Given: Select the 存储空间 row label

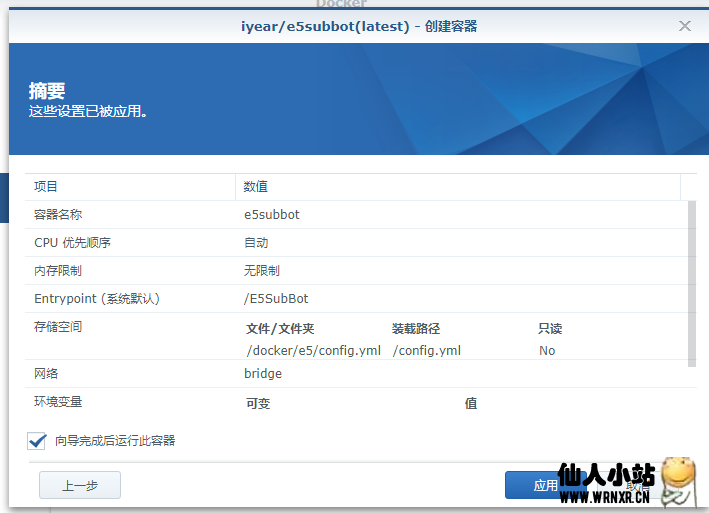Looking at the screenshot, I should (58, 327).
